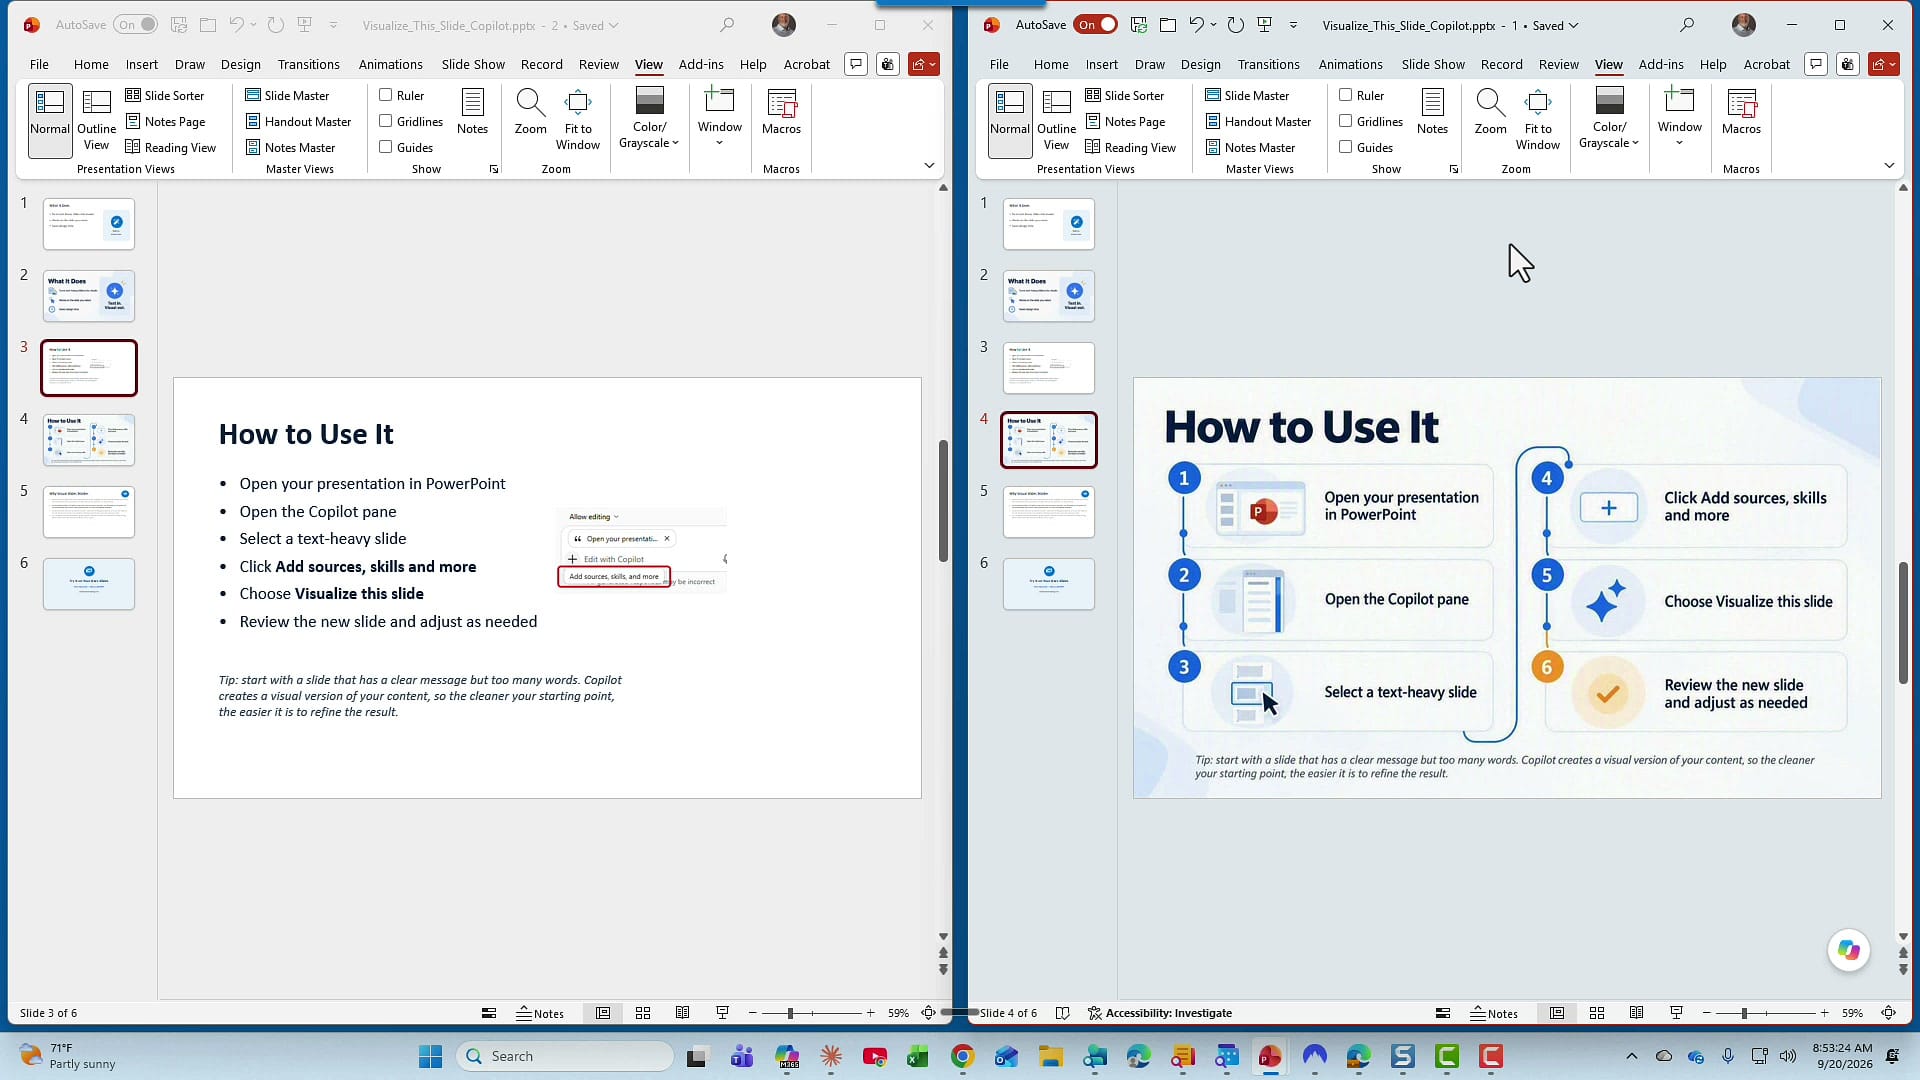Expand Color/Grayscale dropdown in left window
Screen dimensions: 1920x1080
click(649, 119)
